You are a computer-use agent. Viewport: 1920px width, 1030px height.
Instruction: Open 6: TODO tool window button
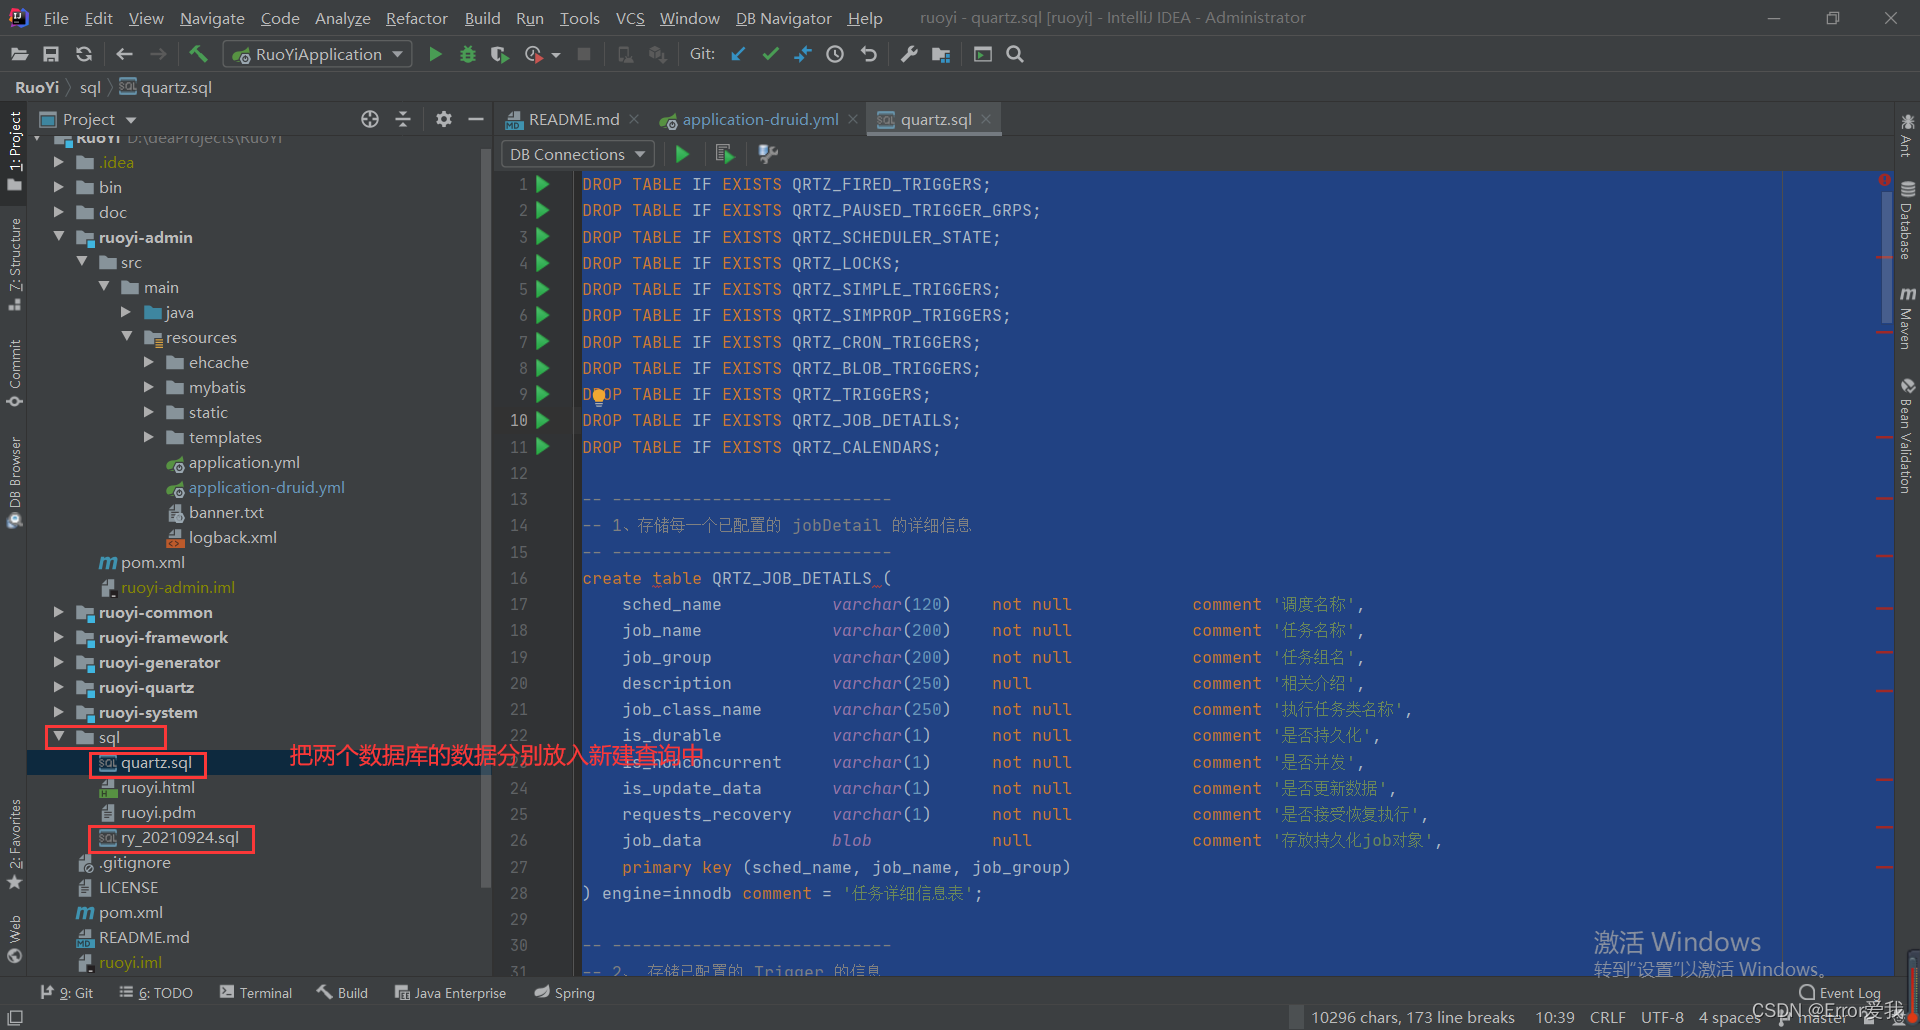(156, 992)
